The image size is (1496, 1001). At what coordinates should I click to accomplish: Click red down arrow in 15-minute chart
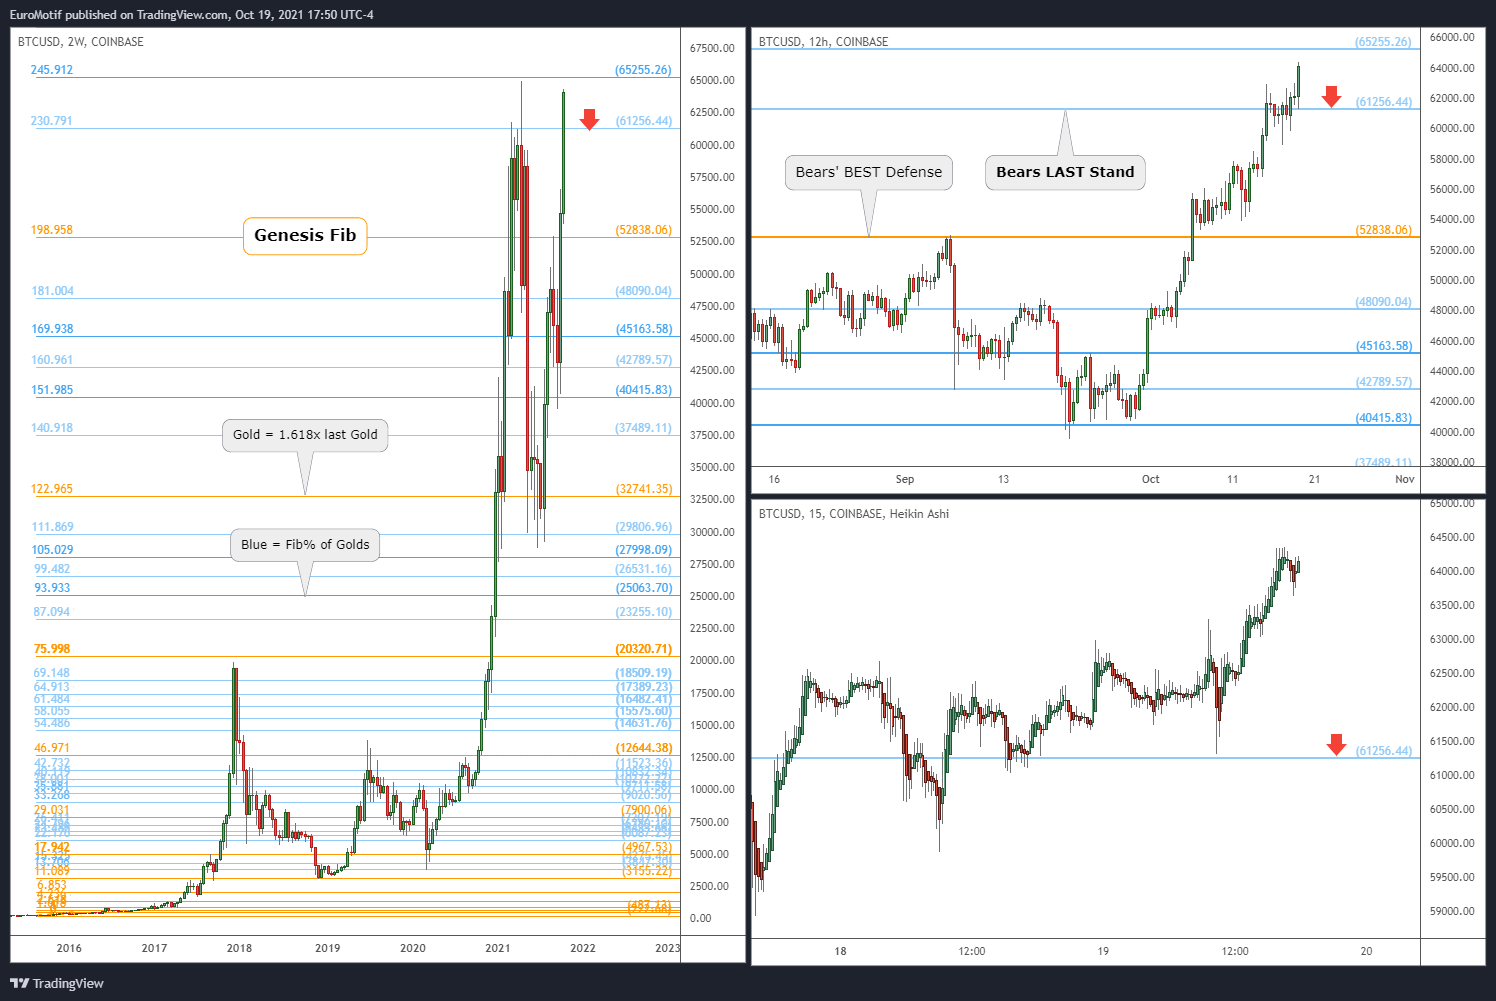(1336, 745)
